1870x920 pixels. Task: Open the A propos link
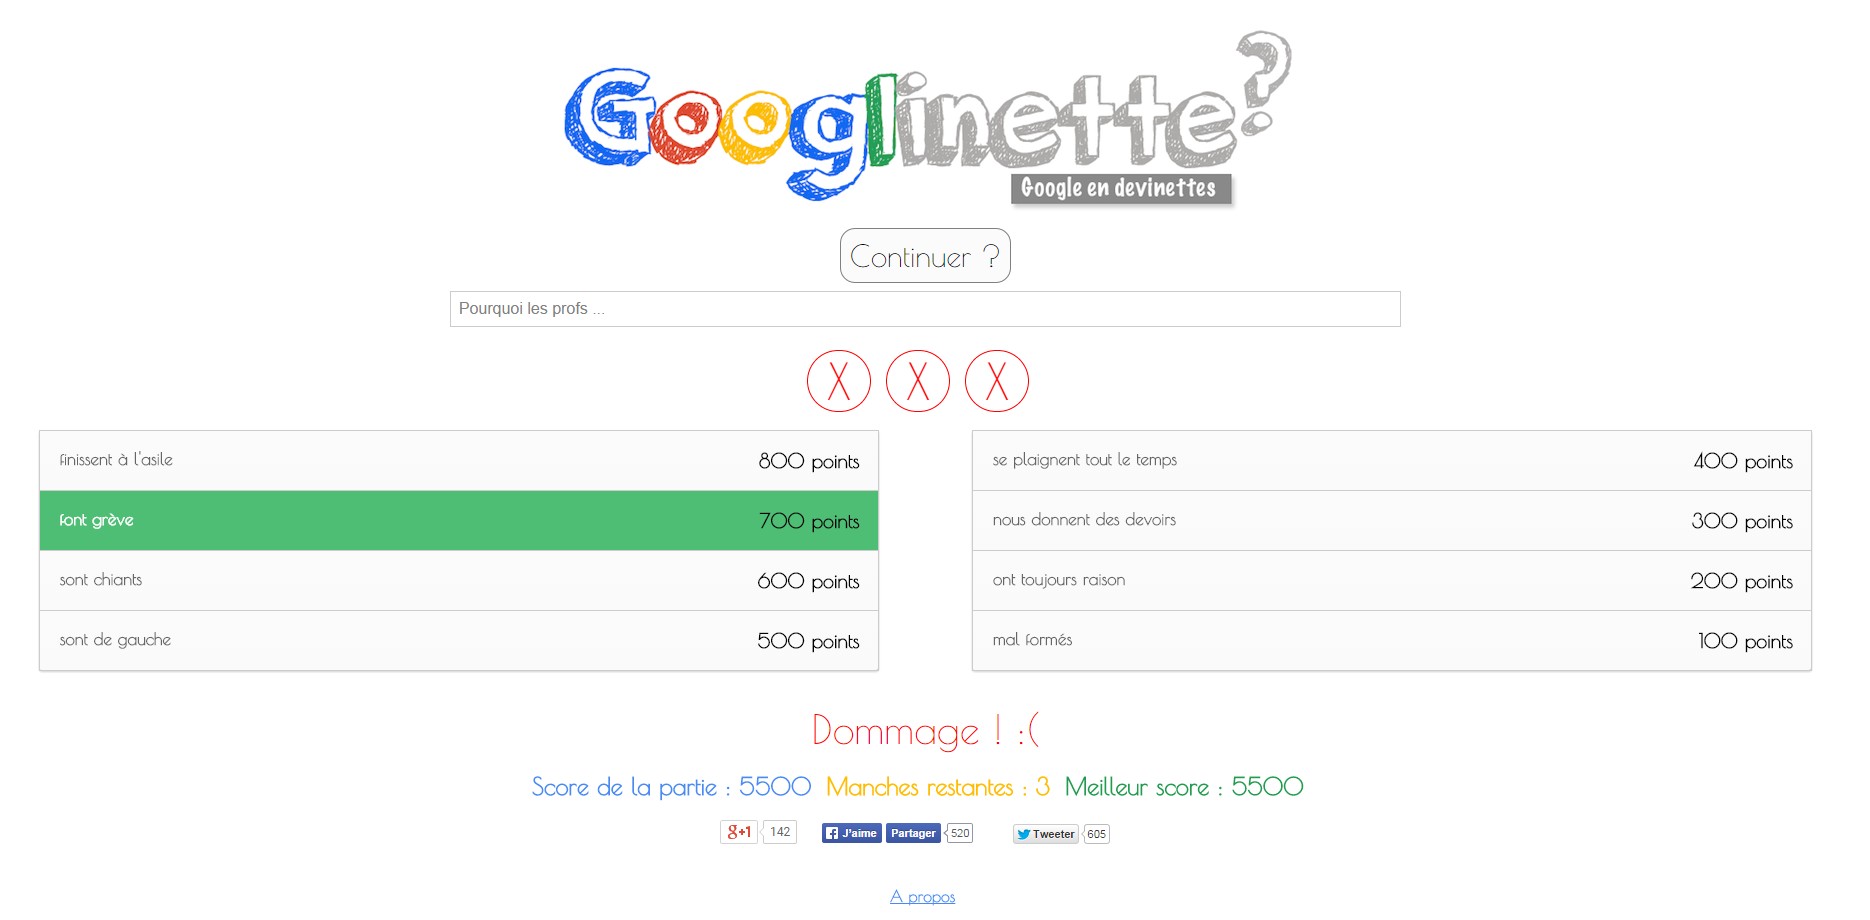coord(922,897)
